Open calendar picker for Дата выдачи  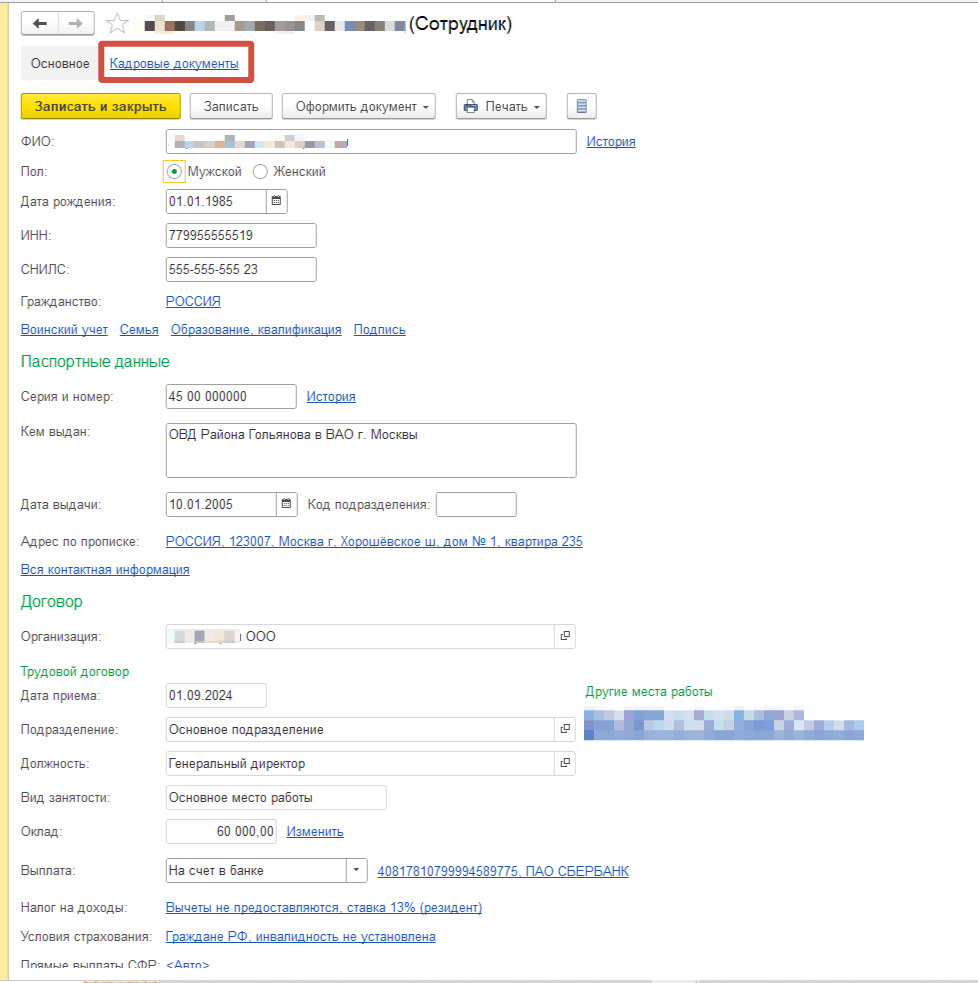[287, 504]
